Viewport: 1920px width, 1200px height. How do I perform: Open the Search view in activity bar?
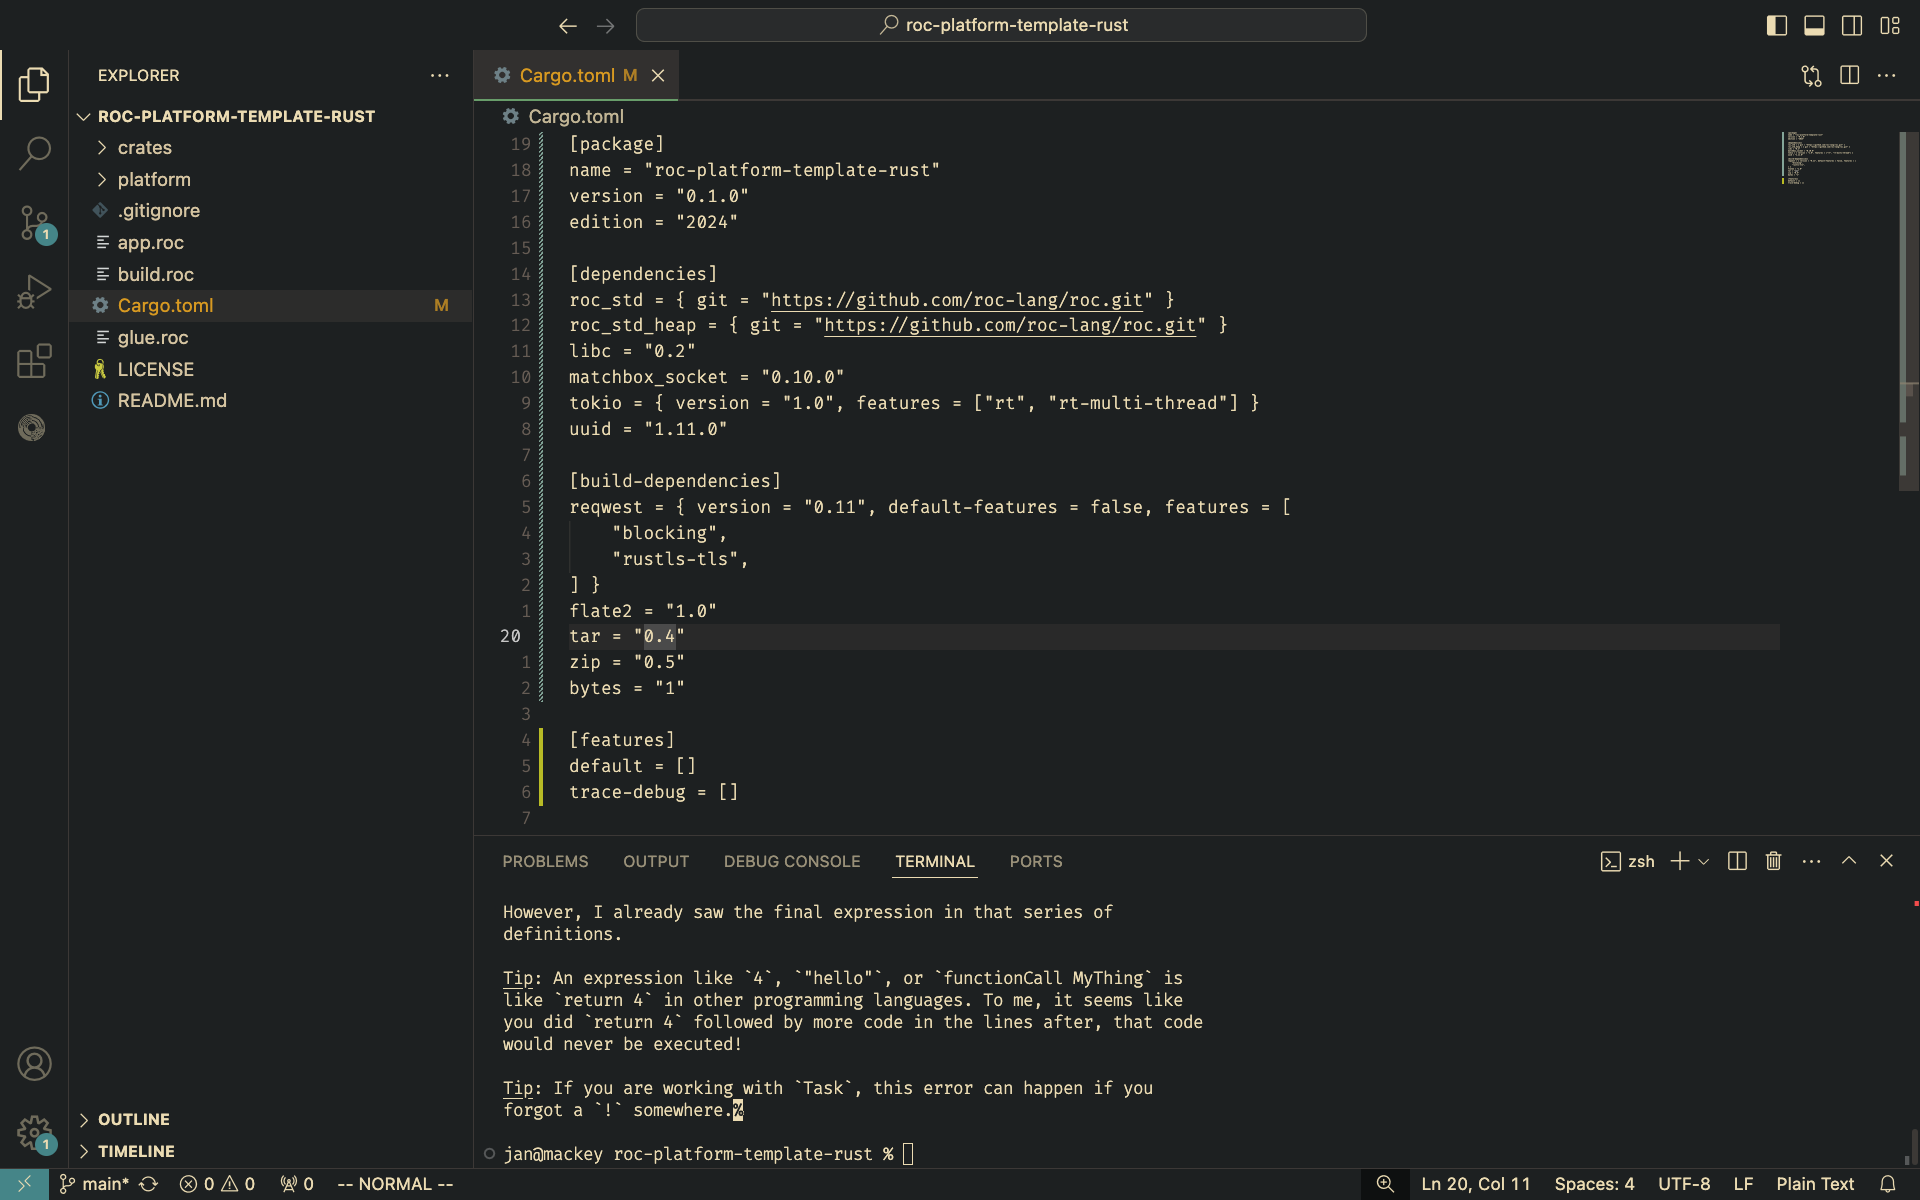point(34,153)
